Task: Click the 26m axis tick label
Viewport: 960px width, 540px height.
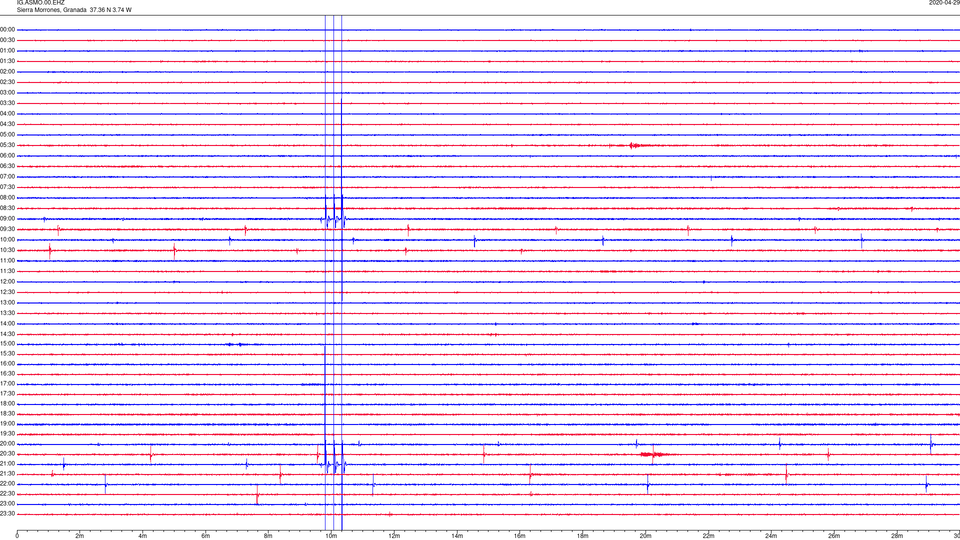Action: tap(834, 536)
